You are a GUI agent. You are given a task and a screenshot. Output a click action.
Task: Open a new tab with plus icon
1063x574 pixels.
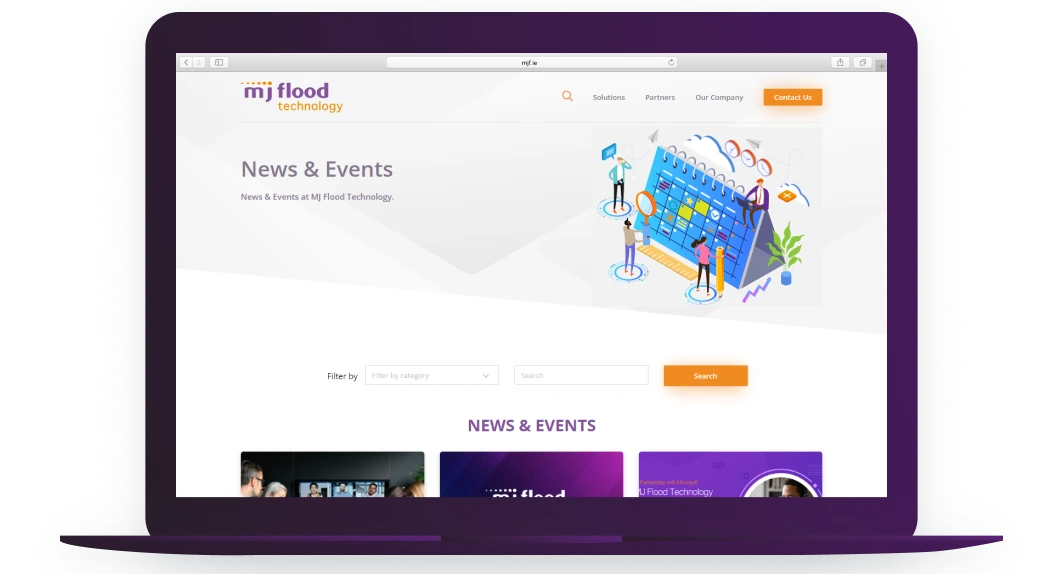(881, 66)
